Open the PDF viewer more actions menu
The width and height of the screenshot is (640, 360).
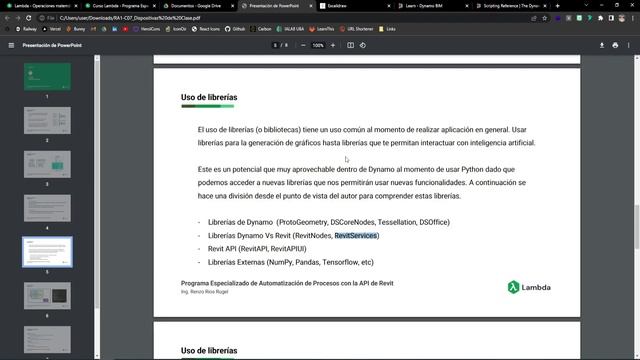[x=629, y=45]
